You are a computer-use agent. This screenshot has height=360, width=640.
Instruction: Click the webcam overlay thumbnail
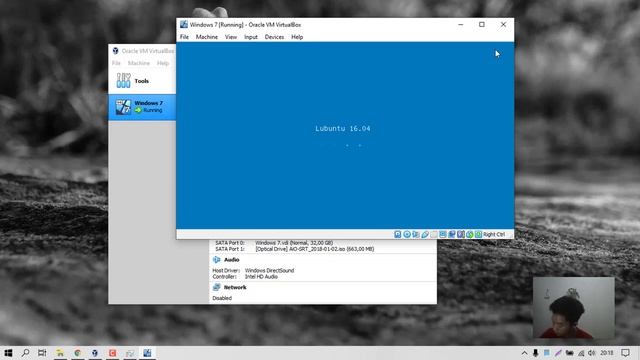pos(573,308)
